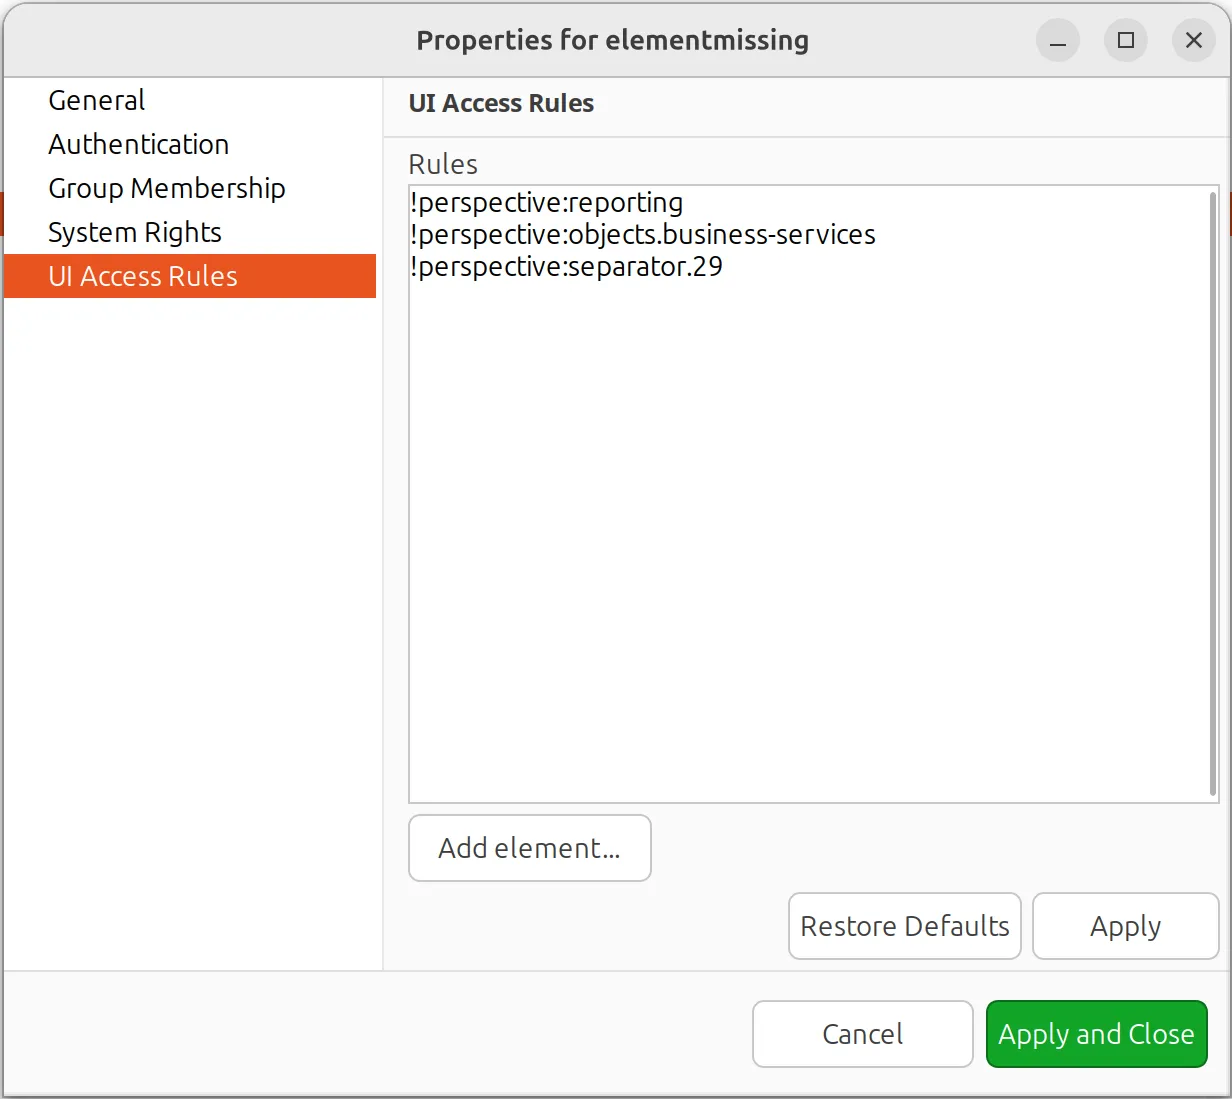Maximize the properties window
This screenshot has height=1099, width=1232.
click(1125, 40)
